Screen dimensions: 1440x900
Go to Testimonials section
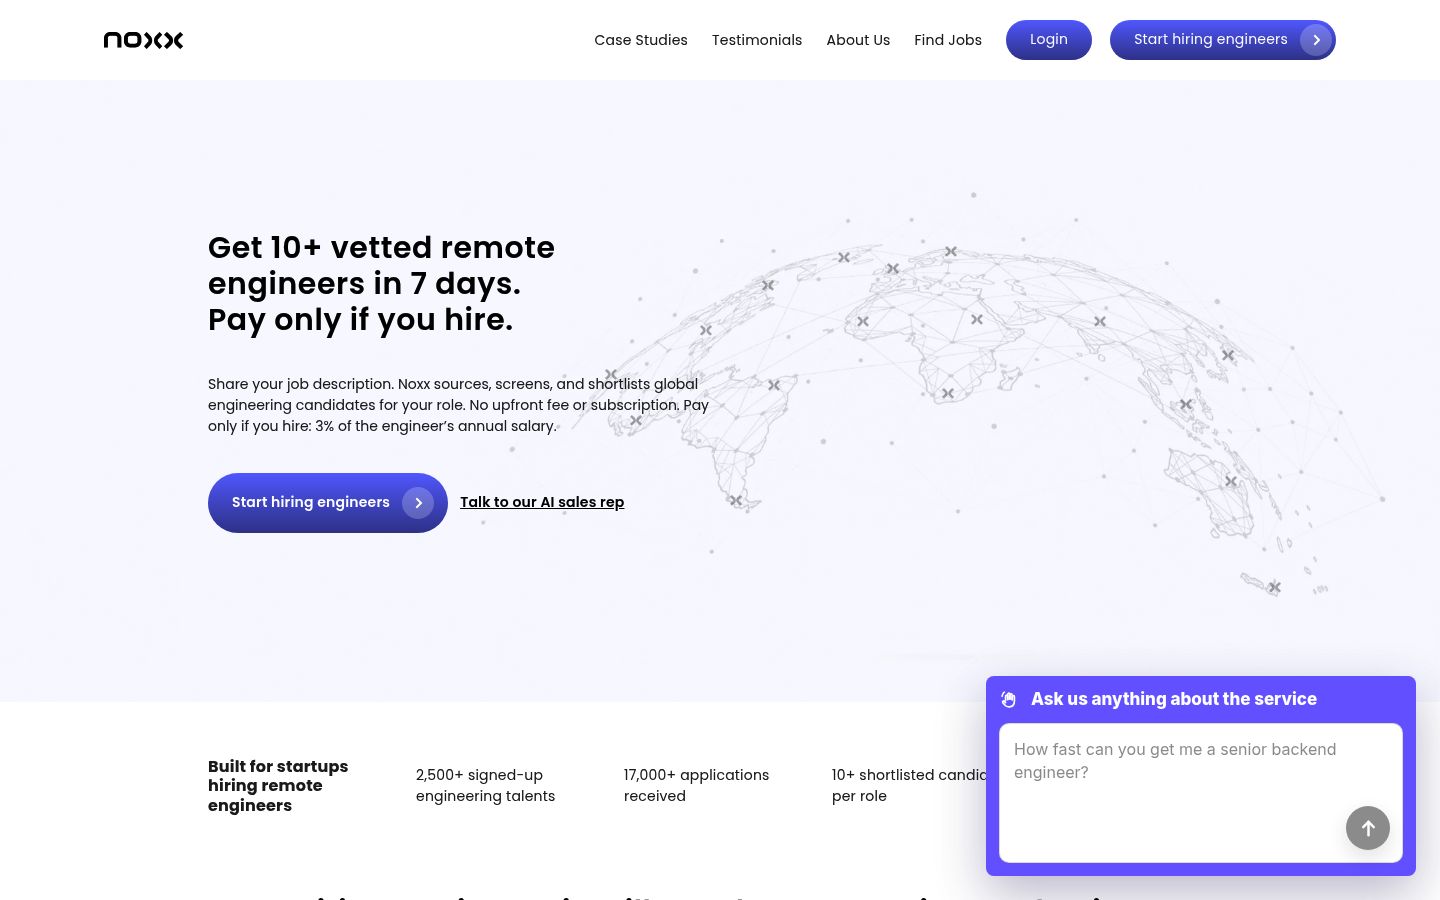[x=757, y=40]
